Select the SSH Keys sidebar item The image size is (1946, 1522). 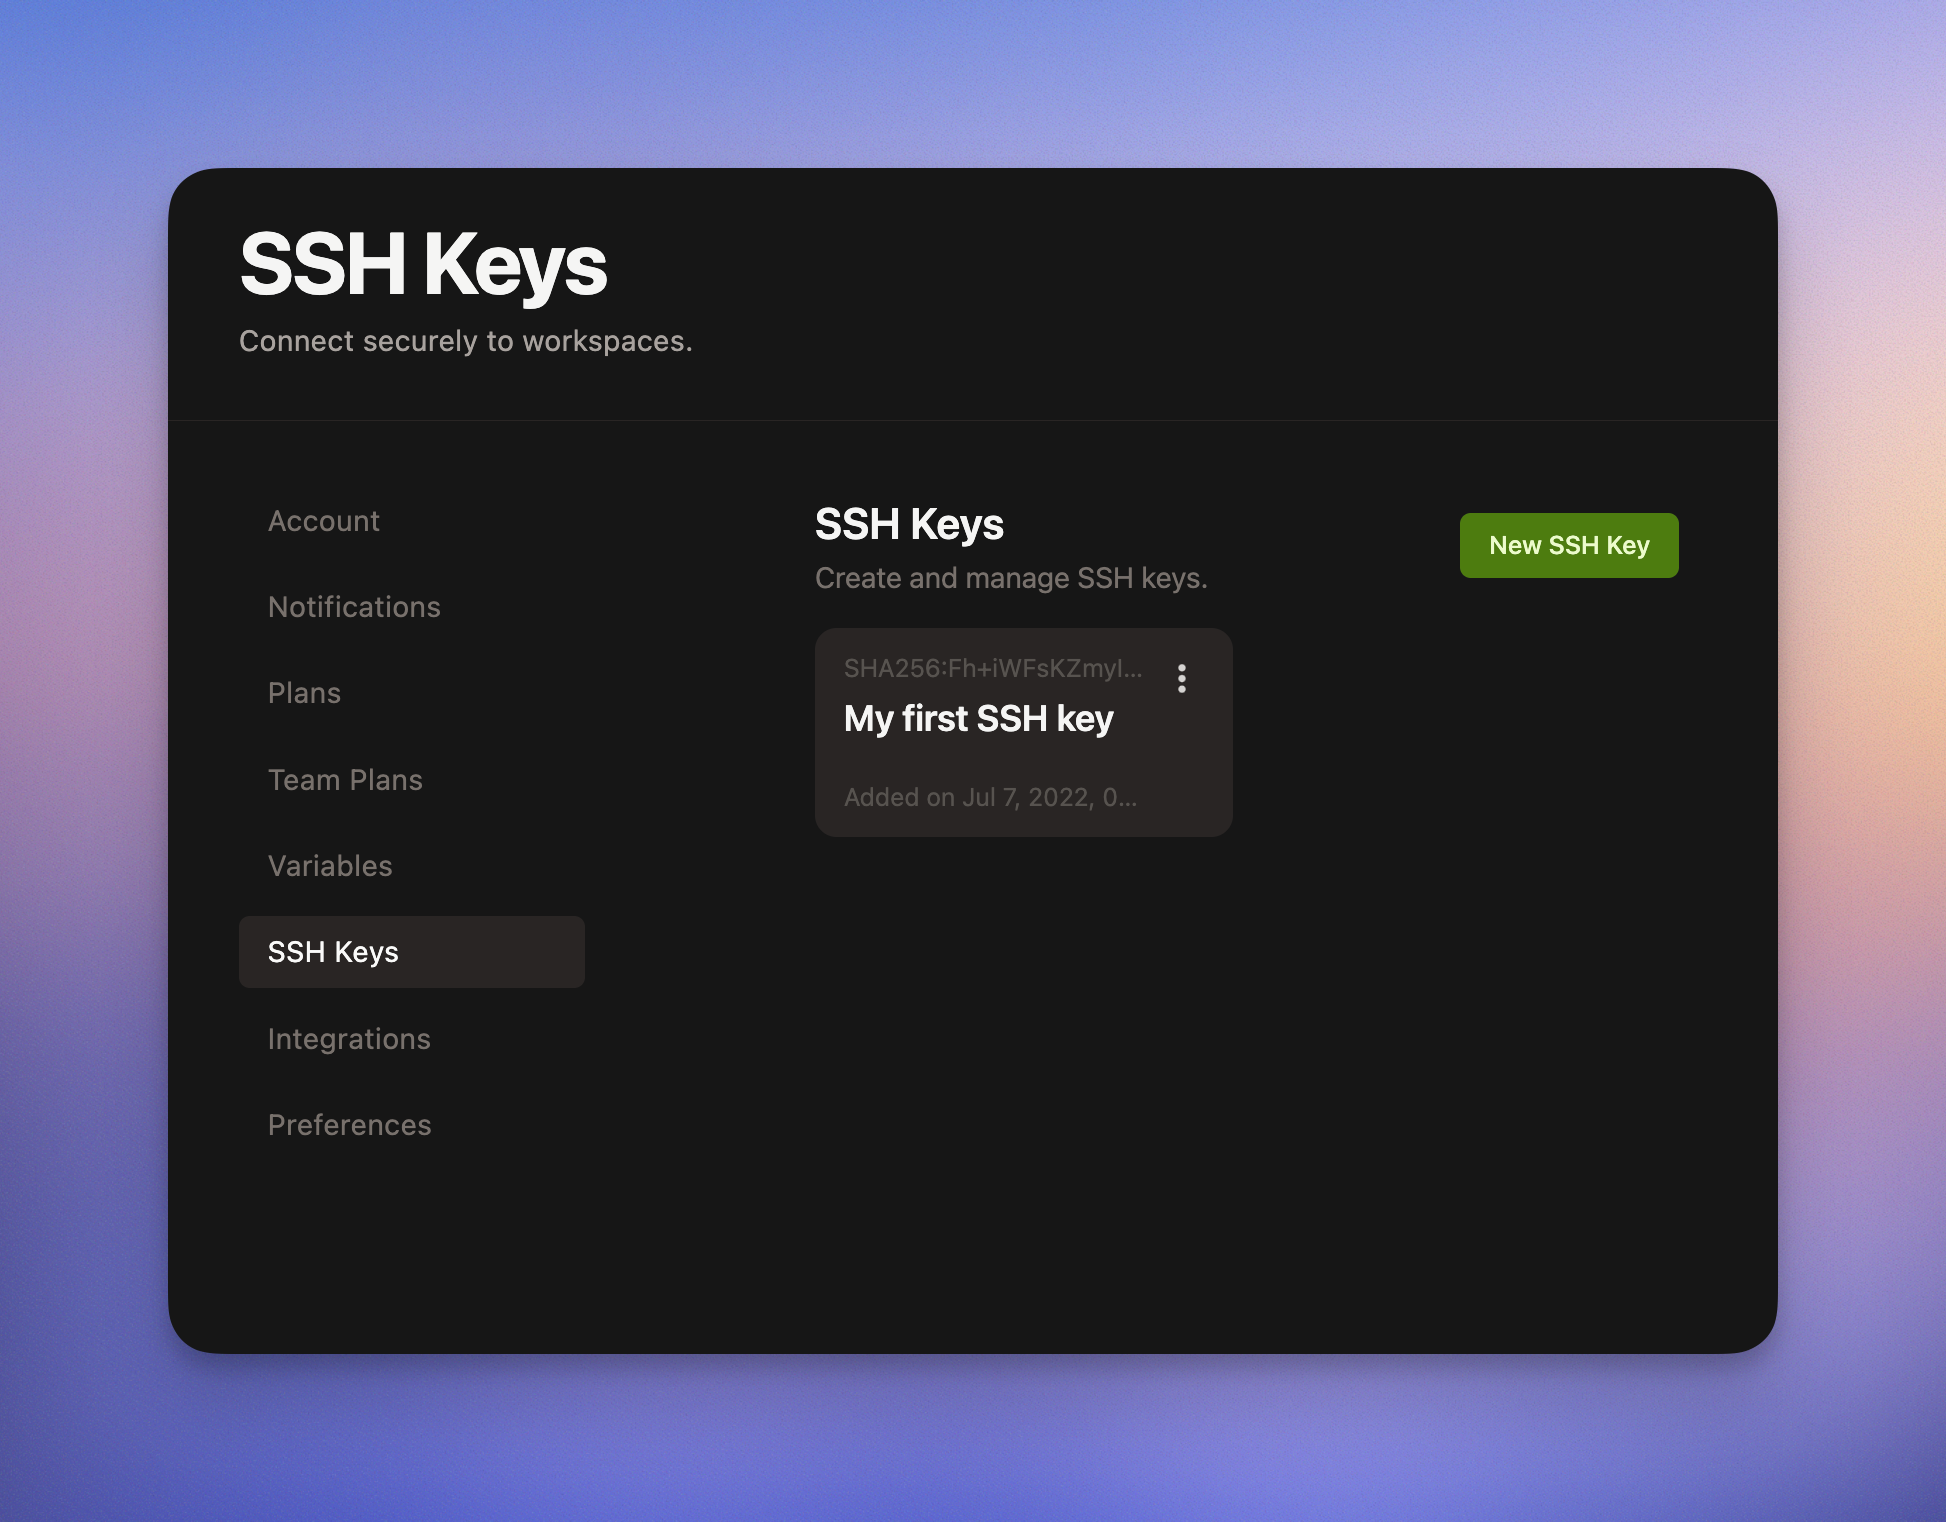click(411, 952)
